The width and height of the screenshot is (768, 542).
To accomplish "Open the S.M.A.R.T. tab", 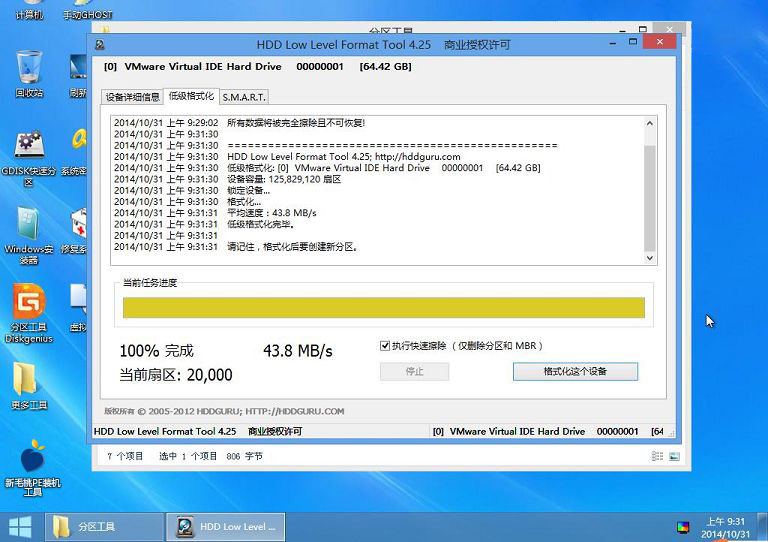I will [x=244, y=97].
